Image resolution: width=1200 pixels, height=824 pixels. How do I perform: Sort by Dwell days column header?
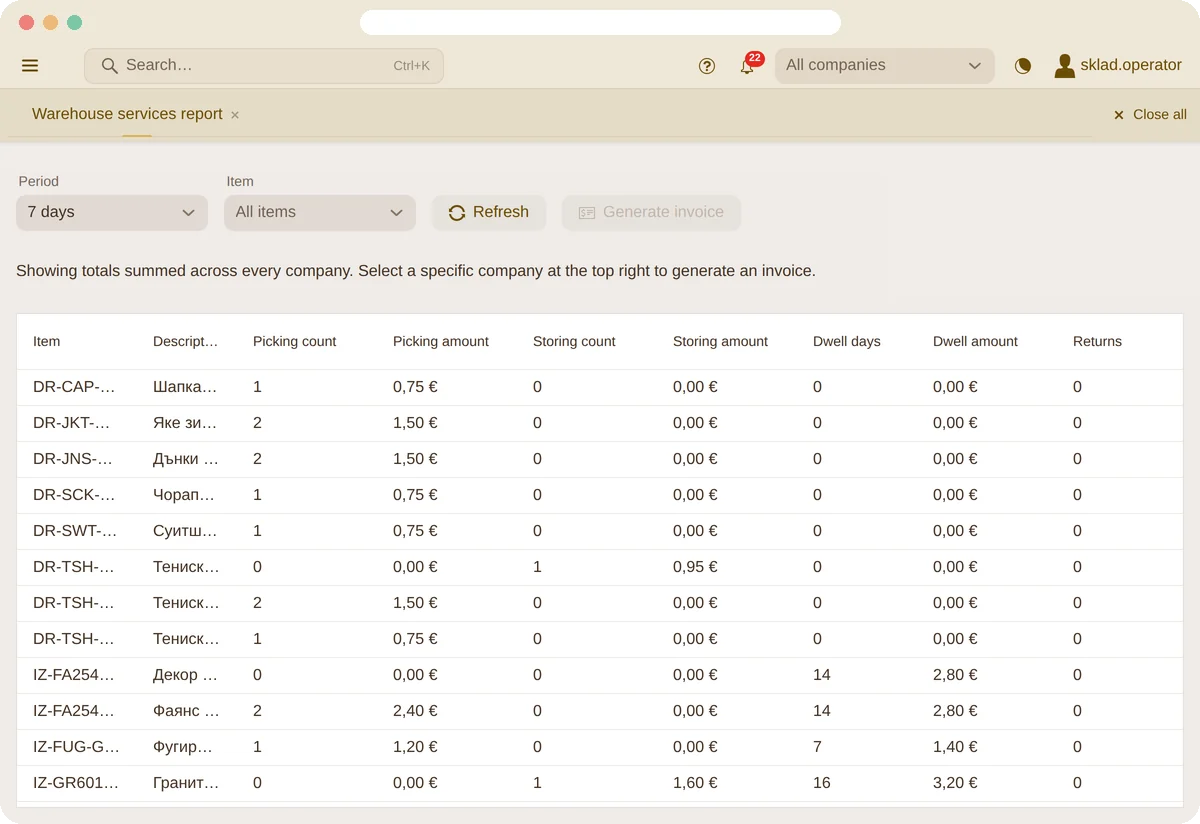[x=847, y=342]
